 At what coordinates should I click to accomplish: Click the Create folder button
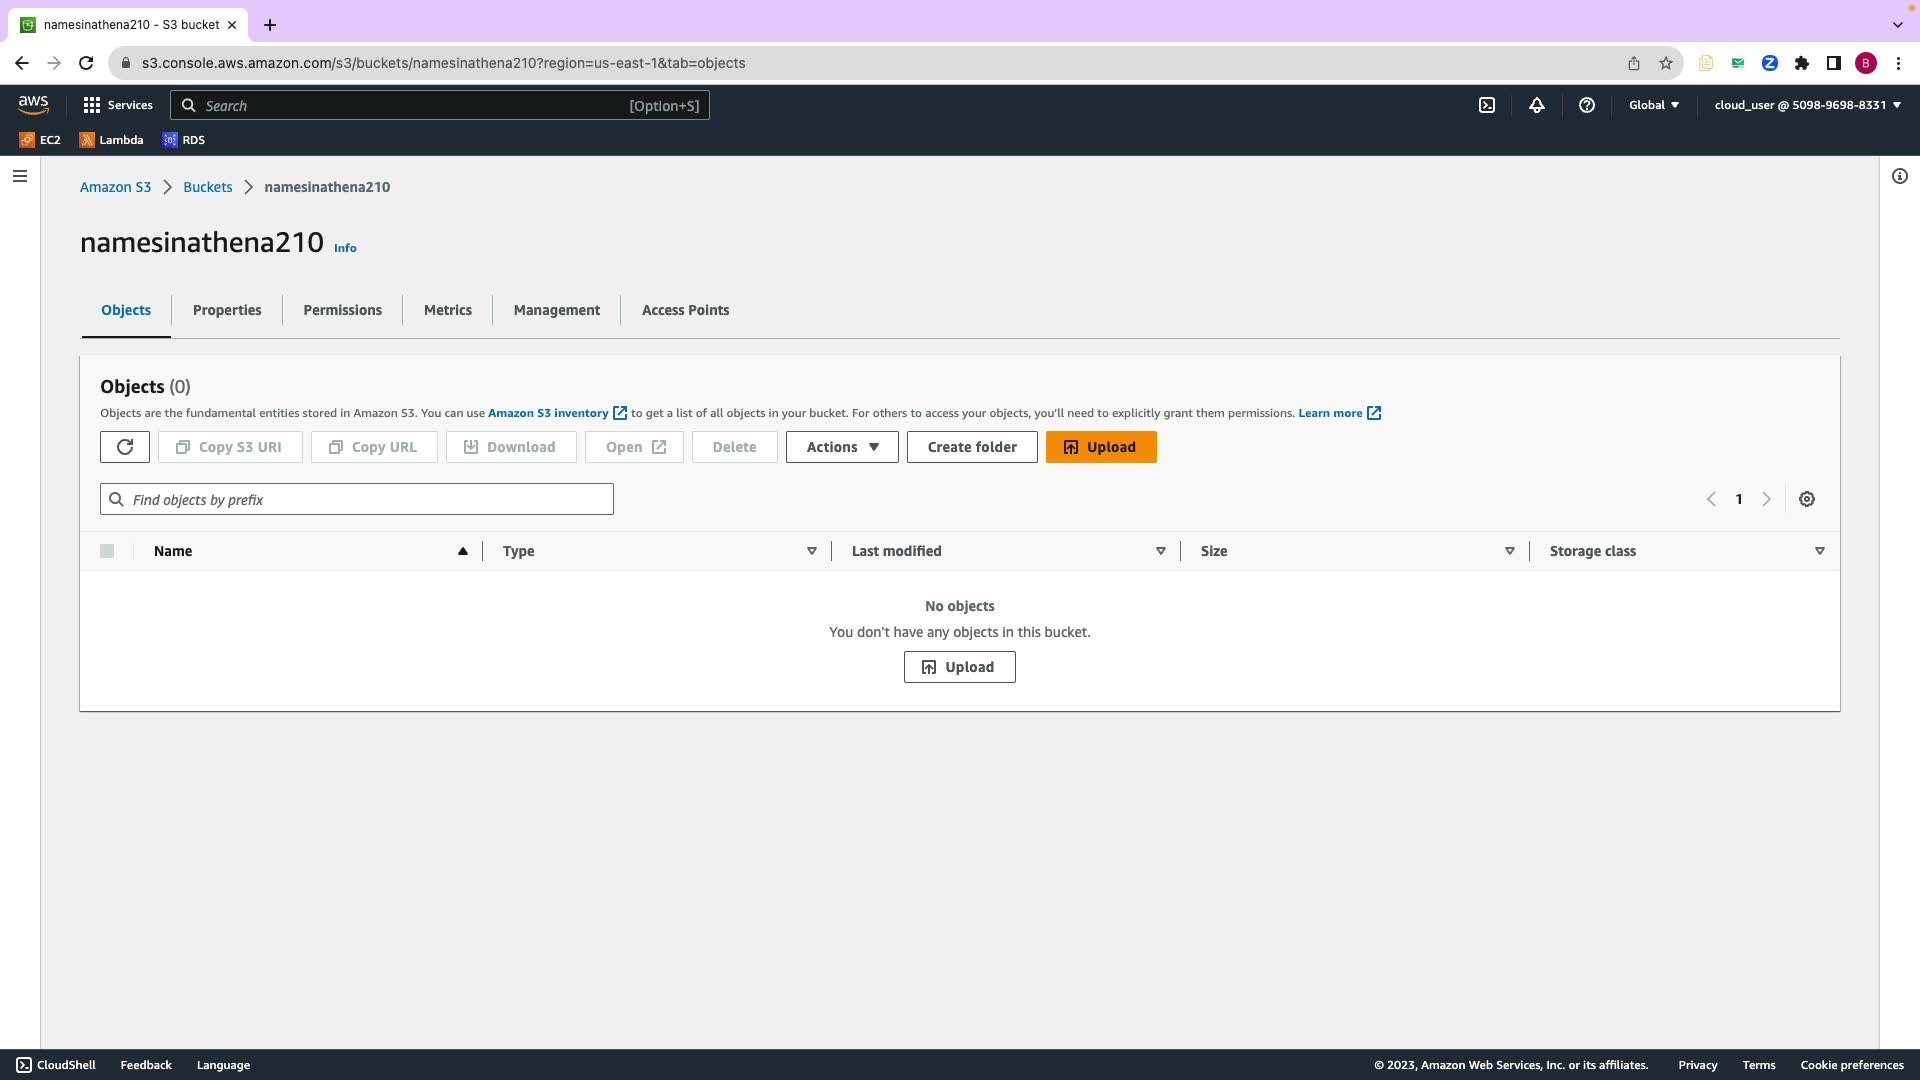click(971, 447)
